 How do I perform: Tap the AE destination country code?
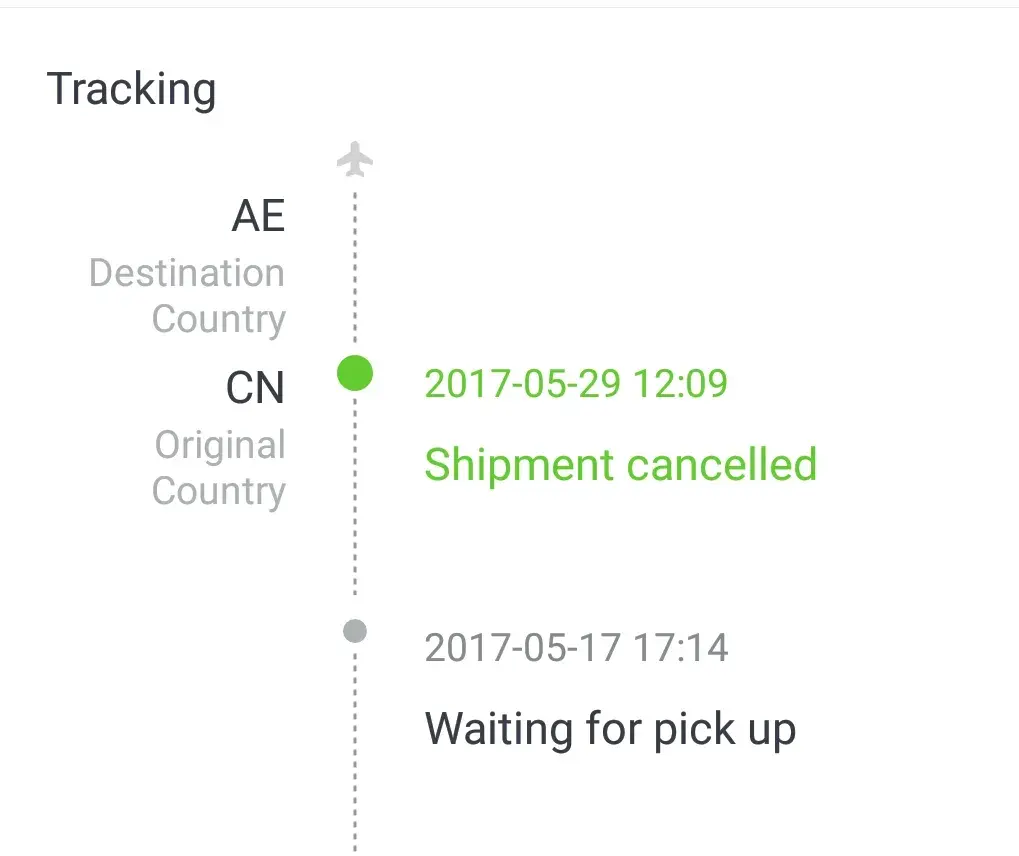tap(258, 216)
